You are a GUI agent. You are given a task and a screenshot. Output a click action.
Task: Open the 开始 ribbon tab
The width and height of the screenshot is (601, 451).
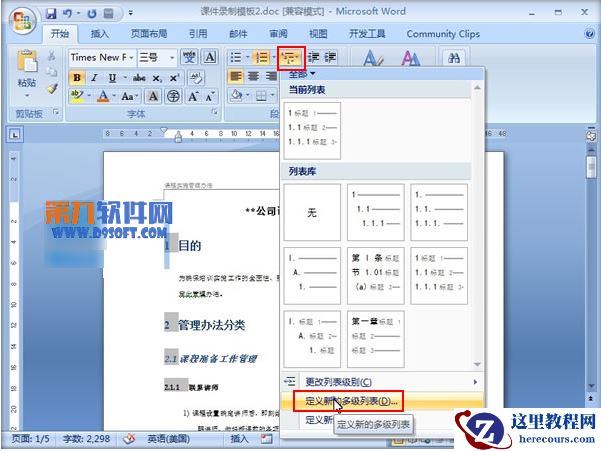pos(60,34)
